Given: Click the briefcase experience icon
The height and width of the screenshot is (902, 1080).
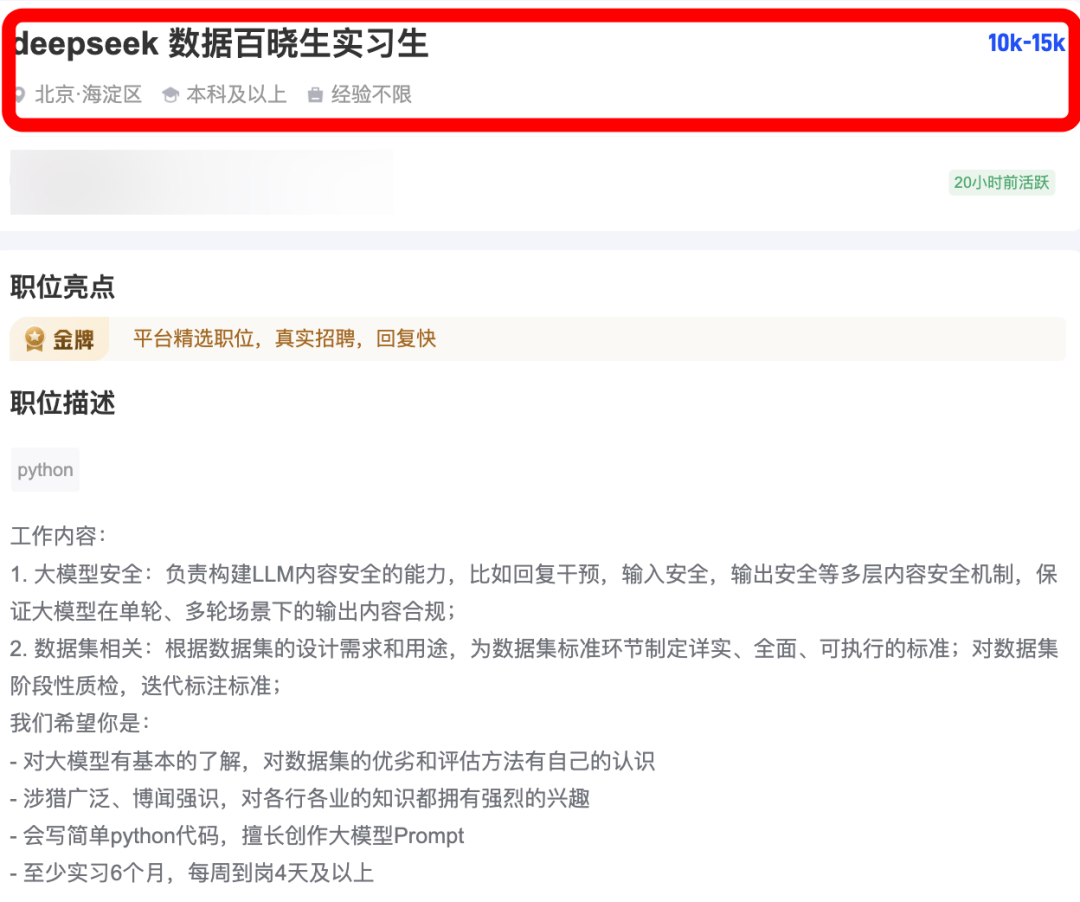Looking at the screenshot, I should click(x=315, y=95).
